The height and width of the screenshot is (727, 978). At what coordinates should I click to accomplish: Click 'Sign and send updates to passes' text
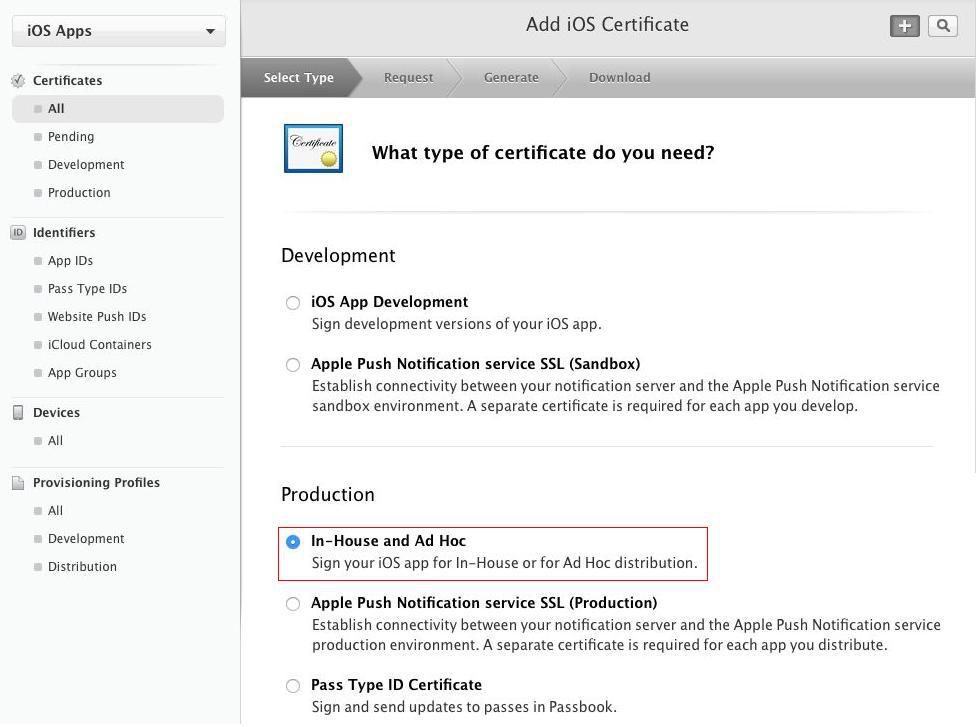[x=464, y=707]
